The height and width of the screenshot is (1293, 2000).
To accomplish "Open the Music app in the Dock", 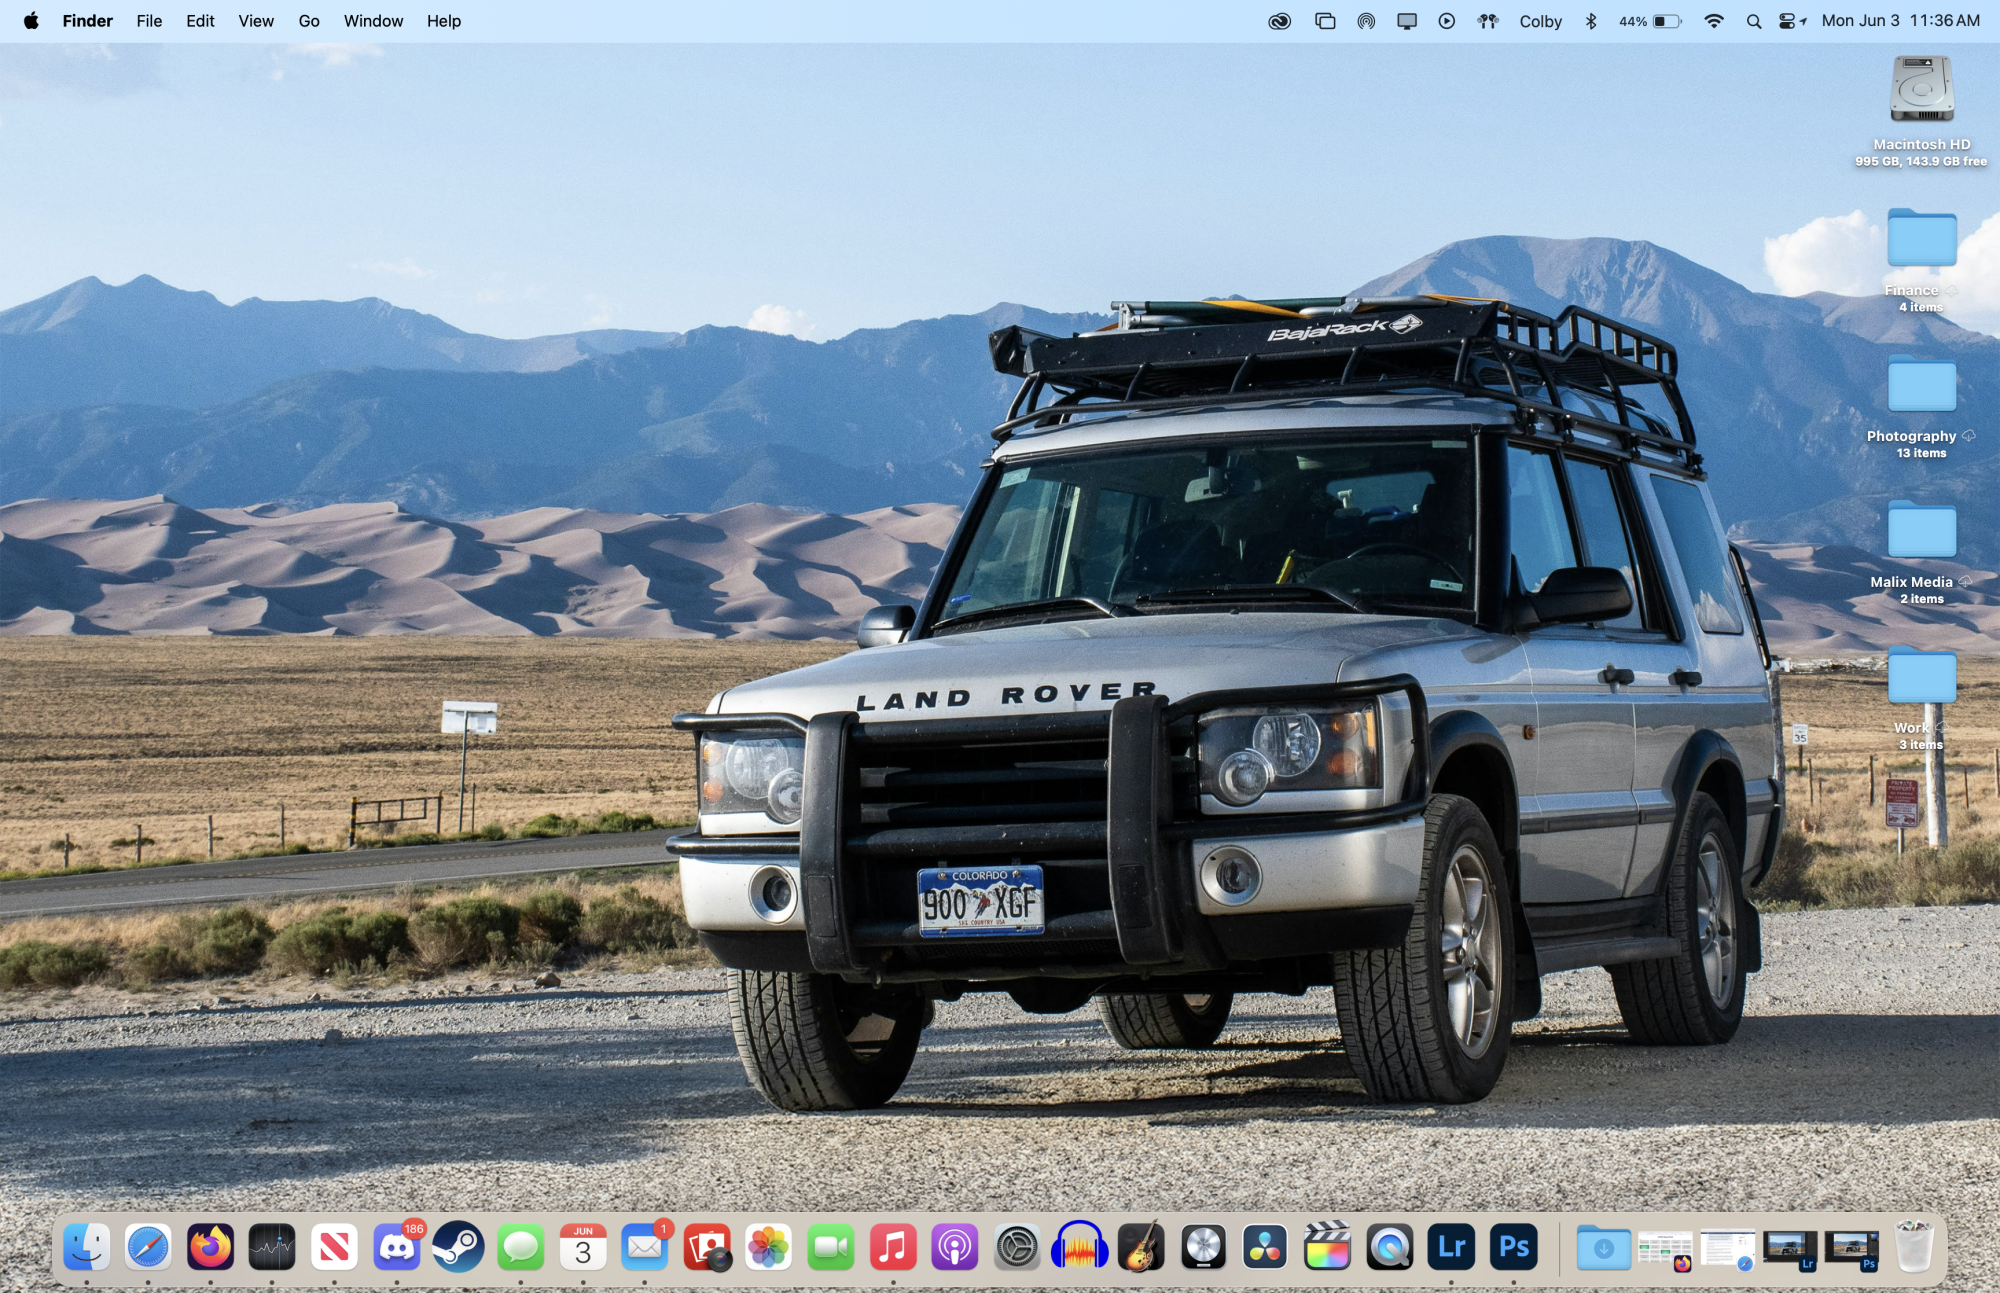I will coord(893,1247).
